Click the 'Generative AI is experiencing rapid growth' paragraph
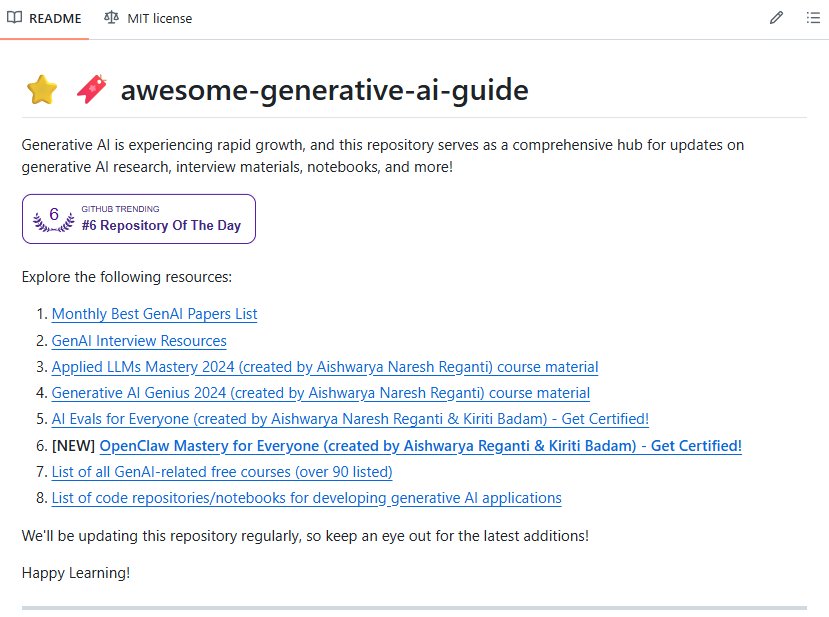The height and width of the screenshot is (617, 829). pyautogui.click(x=383, y=156)
